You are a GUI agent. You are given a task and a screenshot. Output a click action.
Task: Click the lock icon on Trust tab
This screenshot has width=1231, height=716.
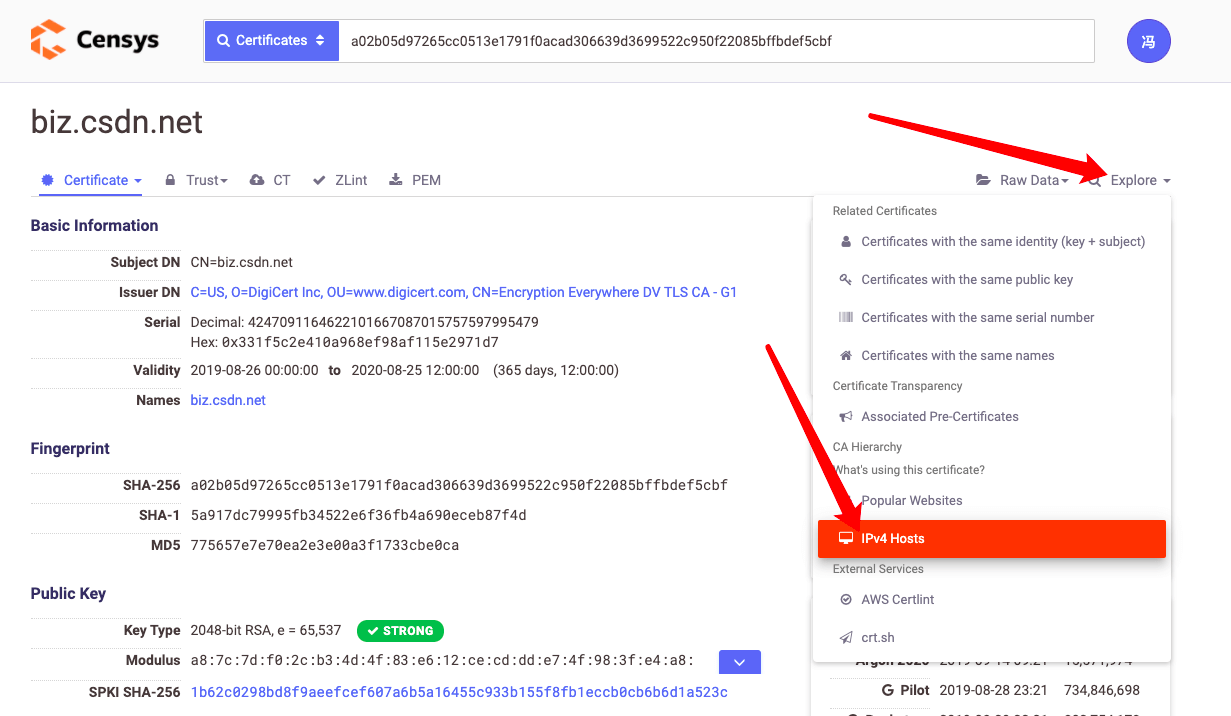point(171,180)
